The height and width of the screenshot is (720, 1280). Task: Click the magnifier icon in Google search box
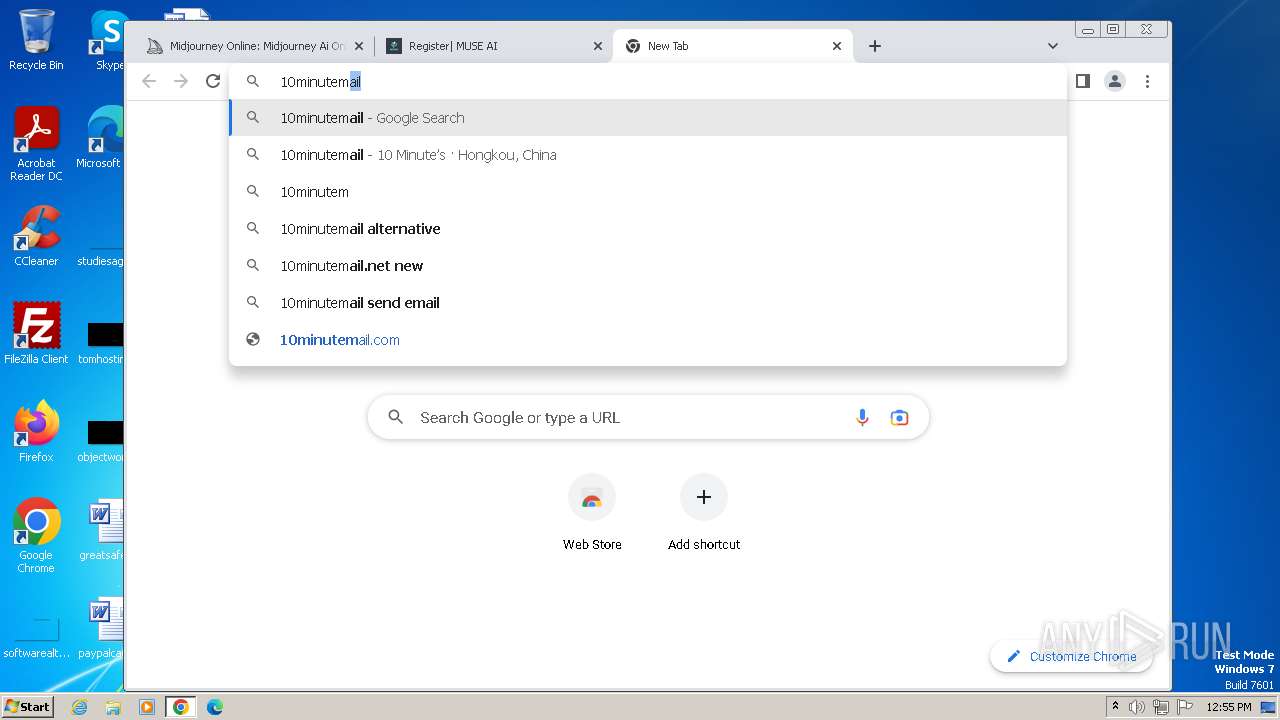click(x=396, y=418)
